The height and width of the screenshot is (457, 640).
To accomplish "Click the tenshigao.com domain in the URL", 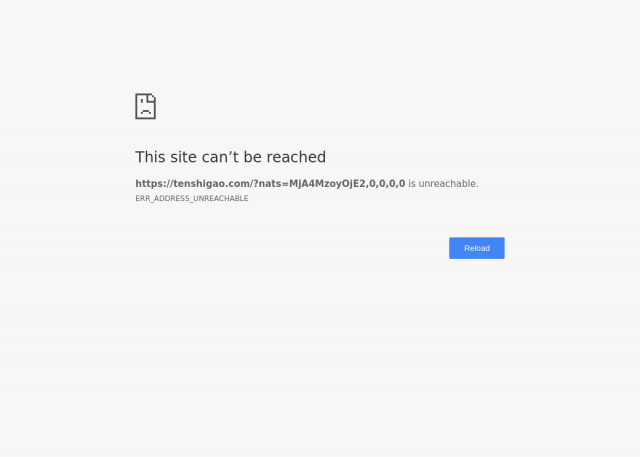I will pos(212,184).
